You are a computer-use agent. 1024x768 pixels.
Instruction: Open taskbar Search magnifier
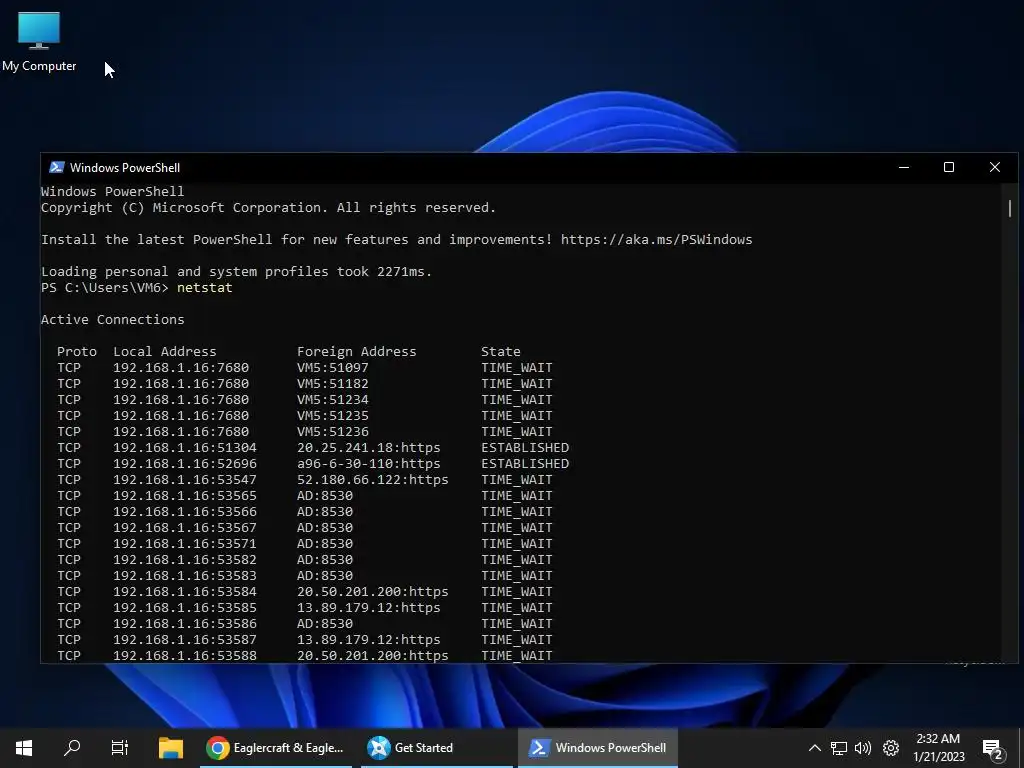(x=72, y=748)
